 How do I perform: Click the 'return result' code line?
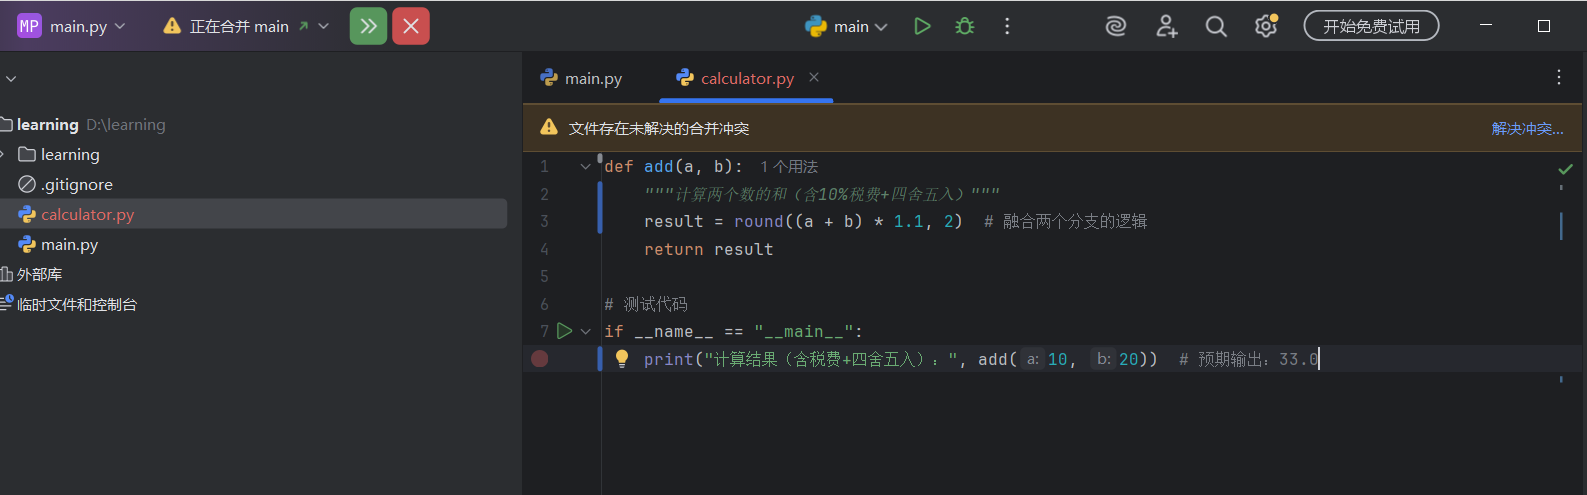[x=708, y=249]
